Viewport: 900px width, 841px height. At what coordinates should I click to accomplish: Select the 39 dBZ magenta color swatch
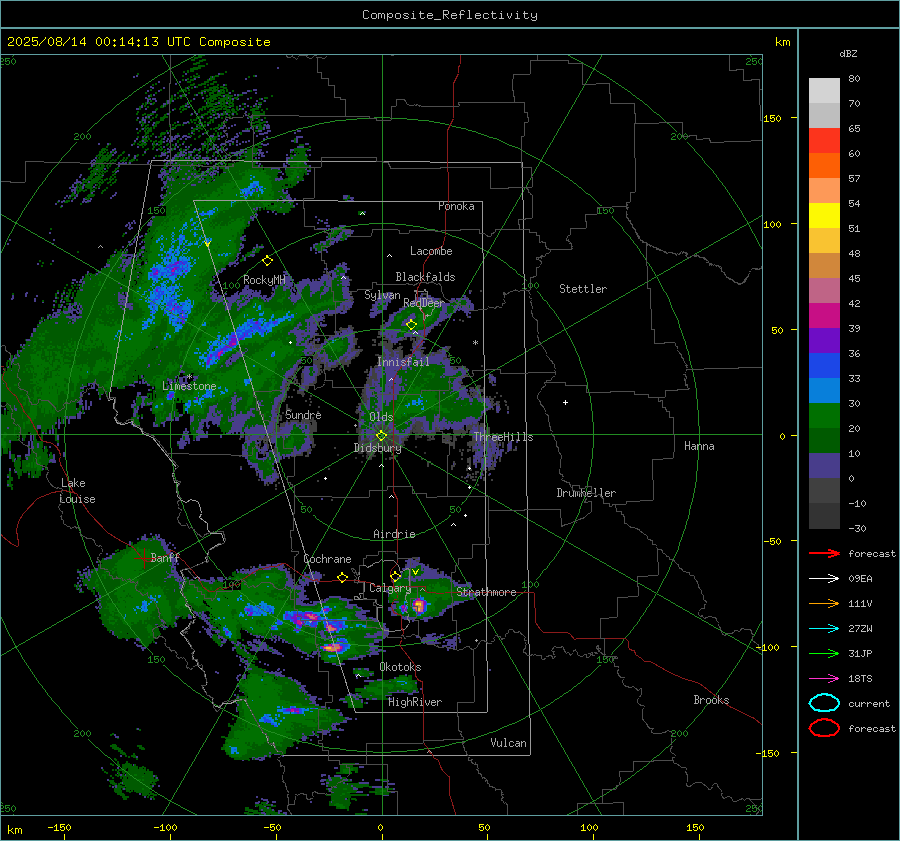tap(824, 315)
